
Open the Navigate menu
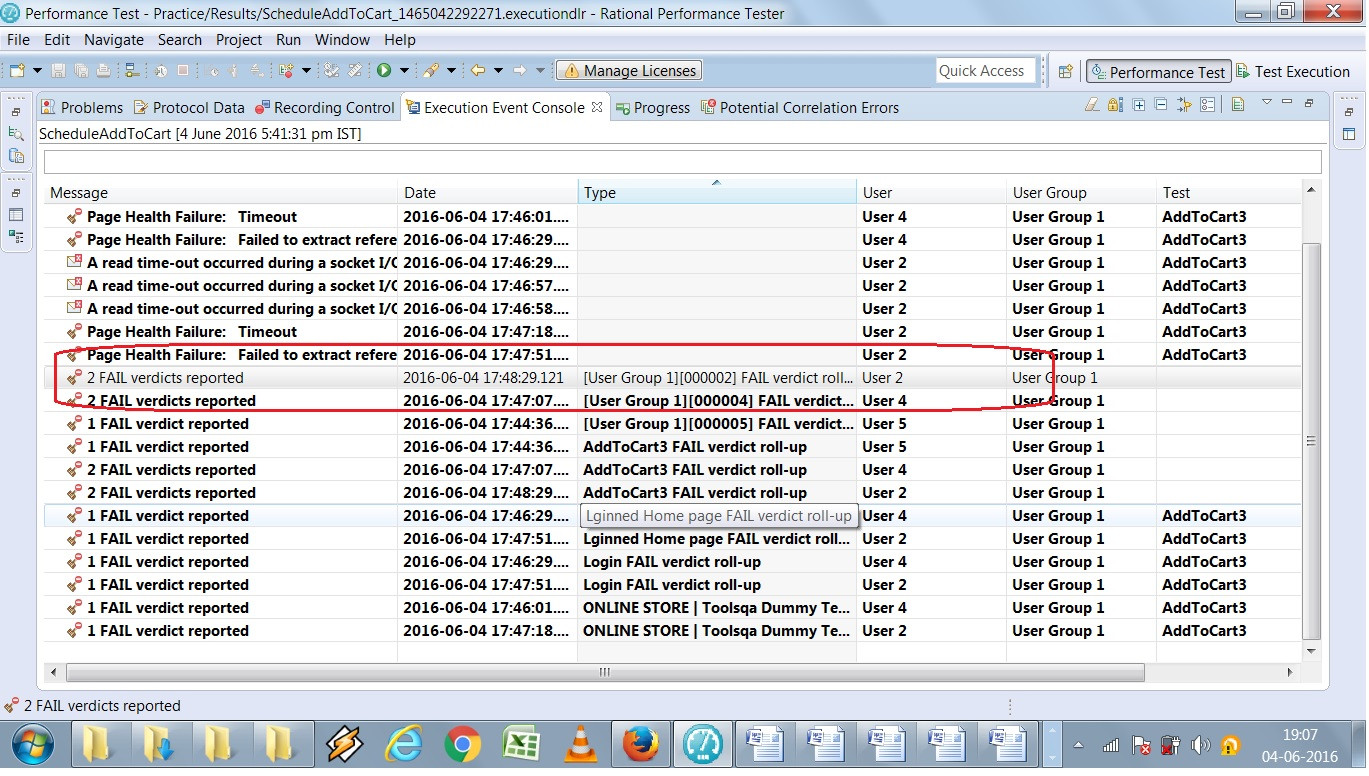click(114, 40)
